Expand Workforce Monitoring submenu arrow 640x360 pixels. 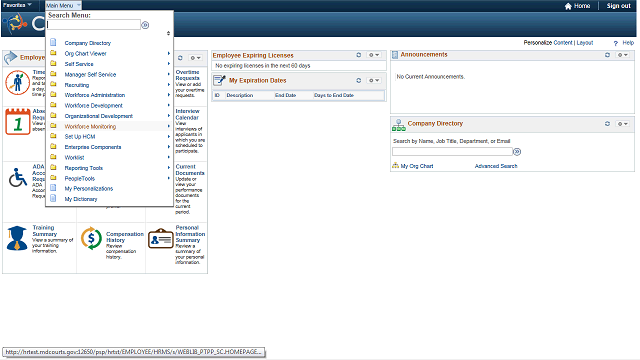169,127
